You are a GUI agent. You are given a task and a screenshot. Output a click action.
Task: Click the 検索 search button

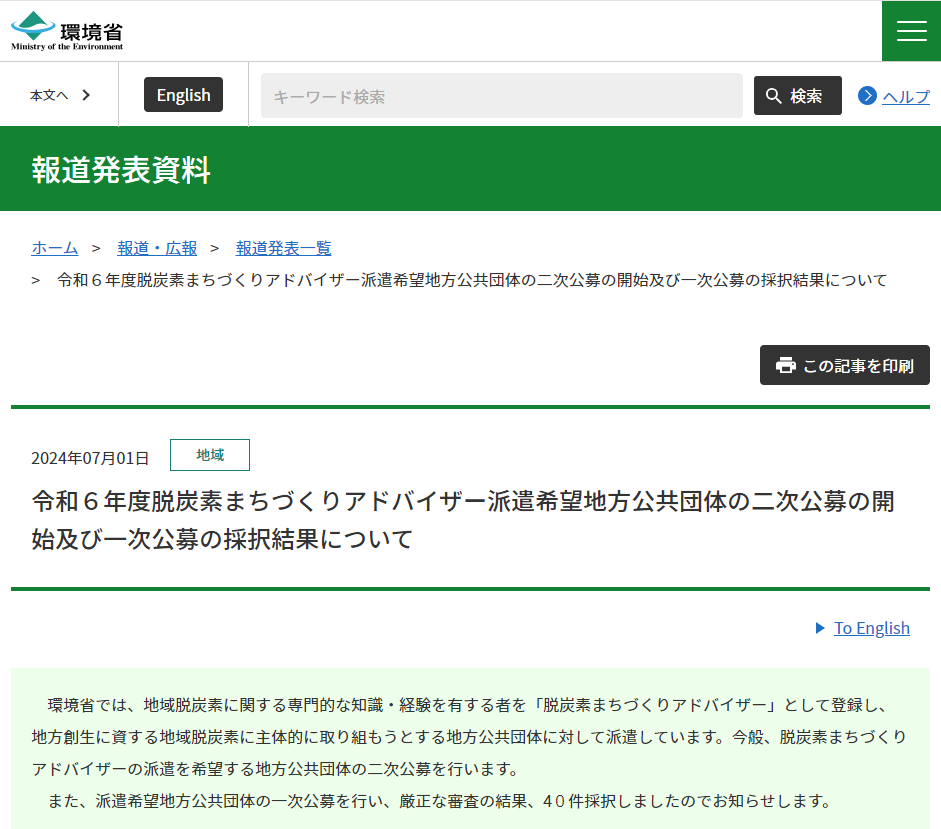tap(797, 94)
